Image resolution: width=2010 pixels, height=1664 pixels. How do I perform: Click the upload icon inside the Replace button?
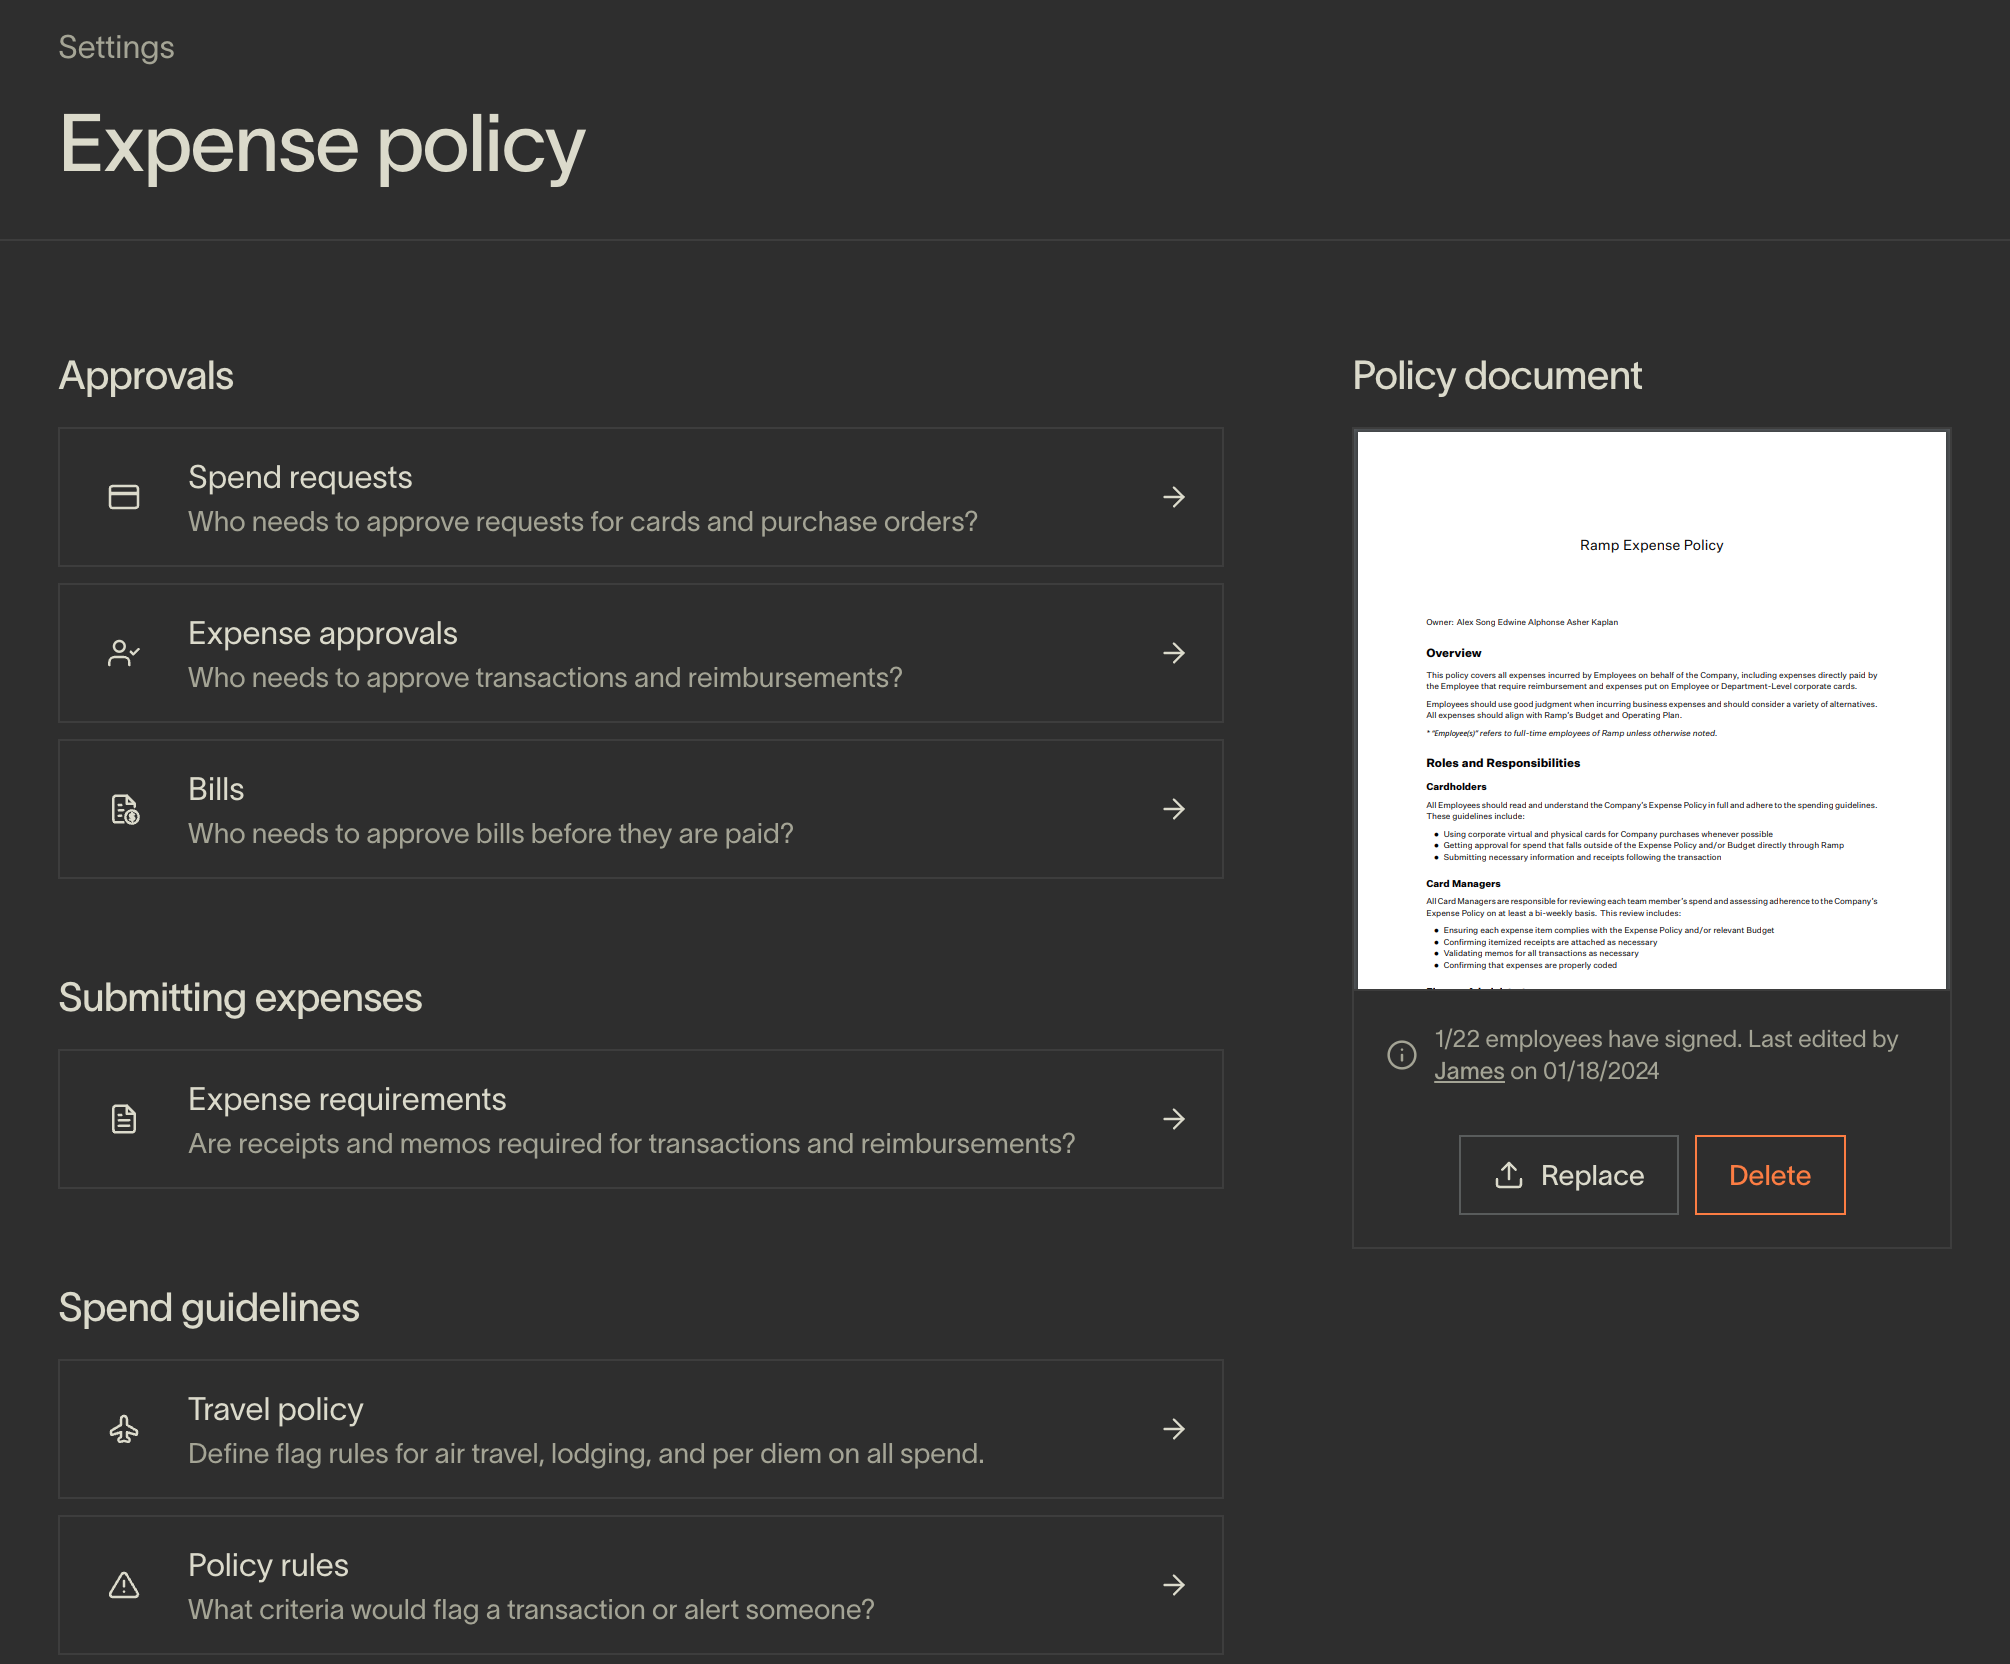pos(1510,1175)
